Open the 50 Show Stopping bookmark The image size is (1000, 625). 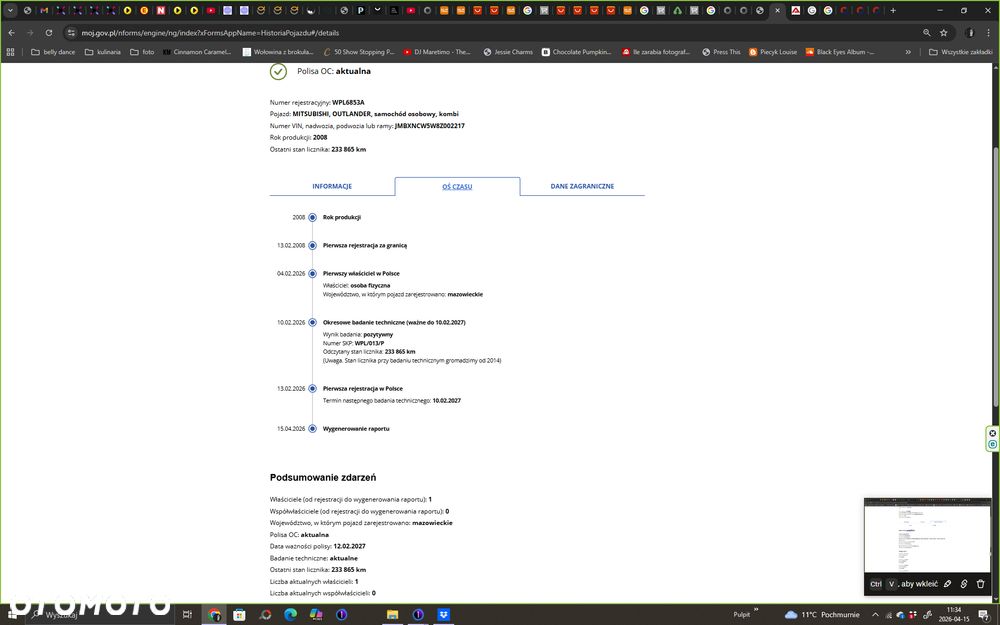tap(359, 52)
